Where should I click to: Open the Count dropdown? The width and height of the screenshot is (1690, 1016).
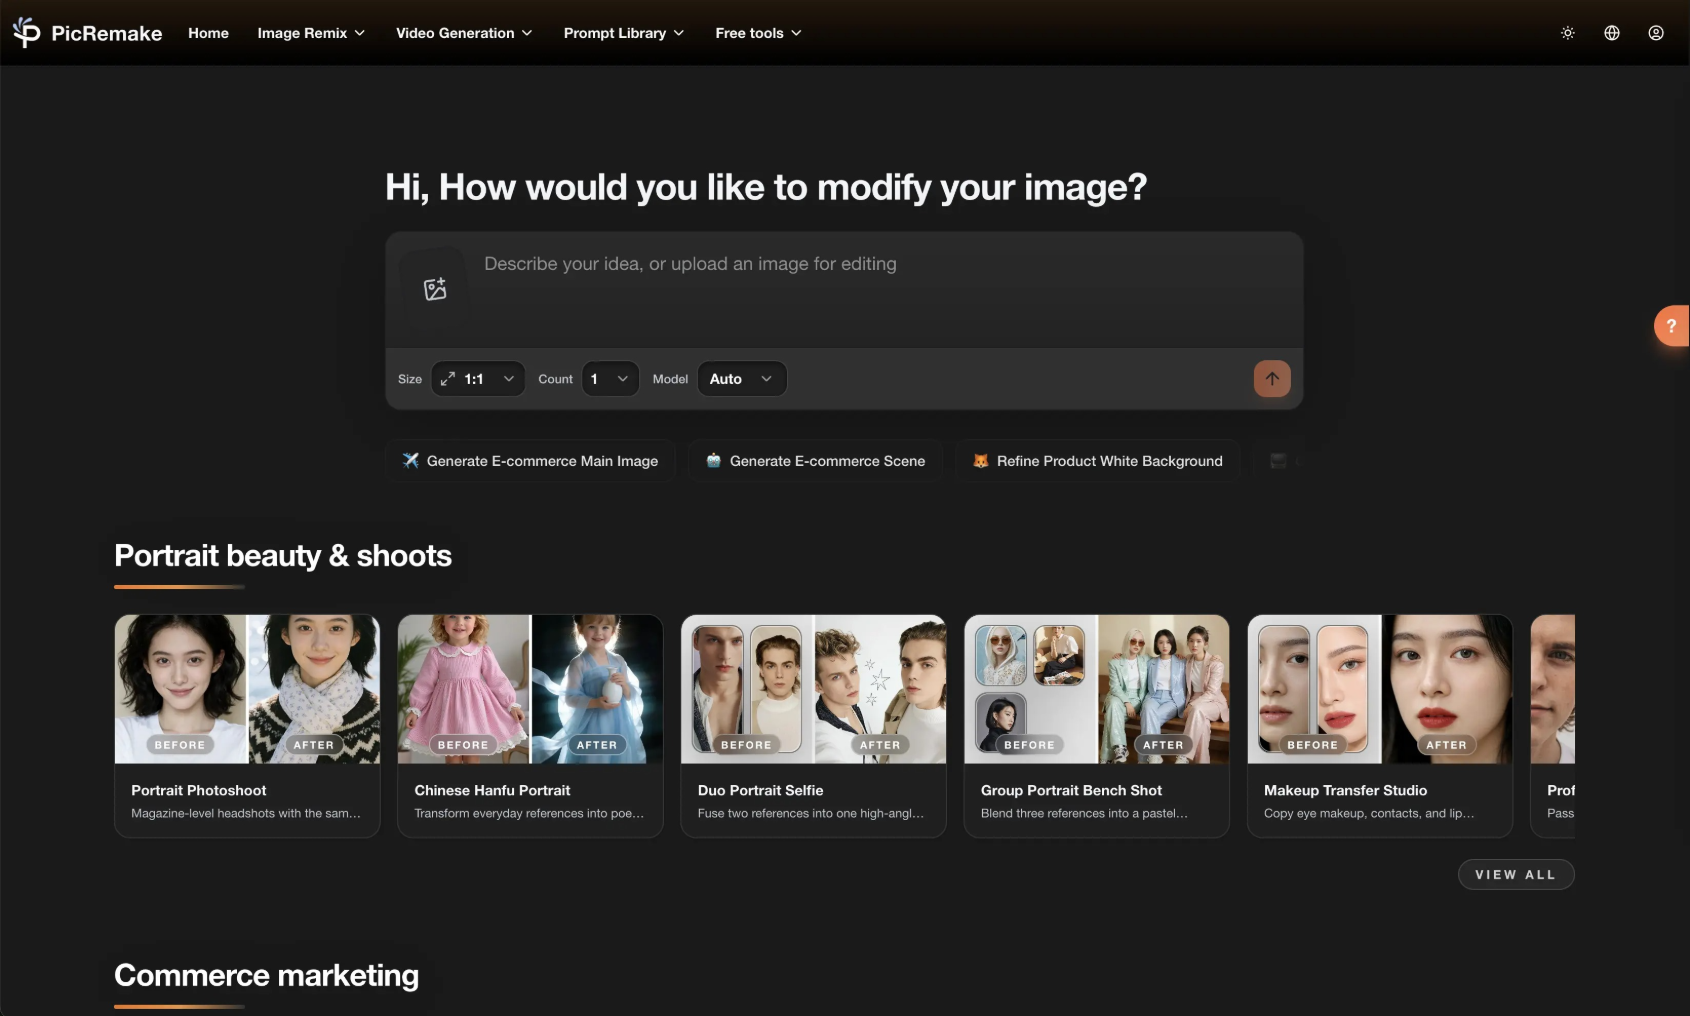click(610, 379)
